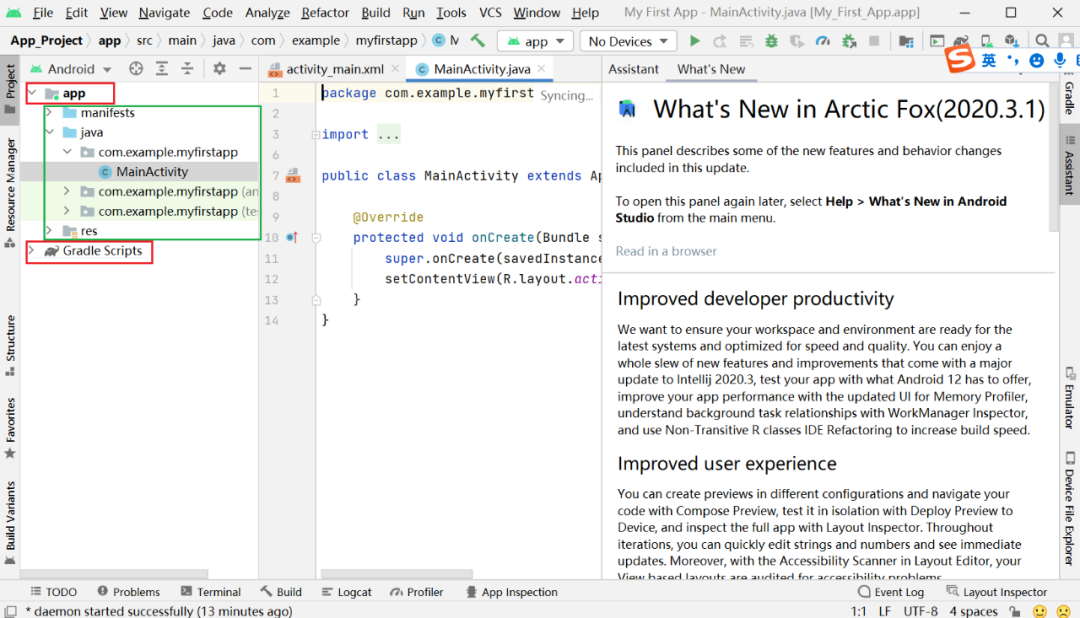Switch to activity_main.xml editor tab
1080x618 pixels.
point(334,69)
